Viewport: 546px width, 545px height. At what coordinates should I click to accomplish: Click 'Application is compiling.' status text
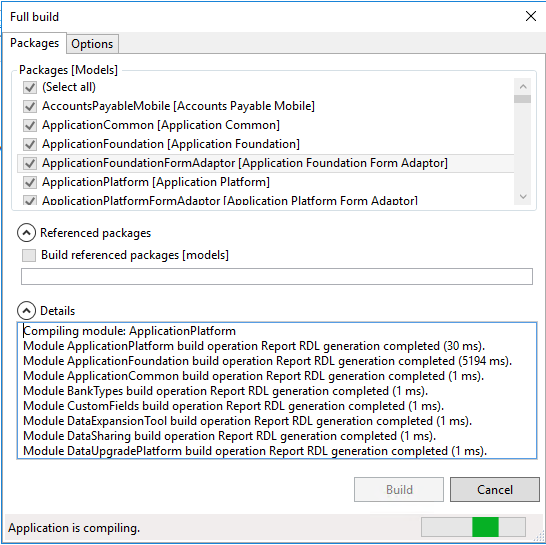(74, 528)
